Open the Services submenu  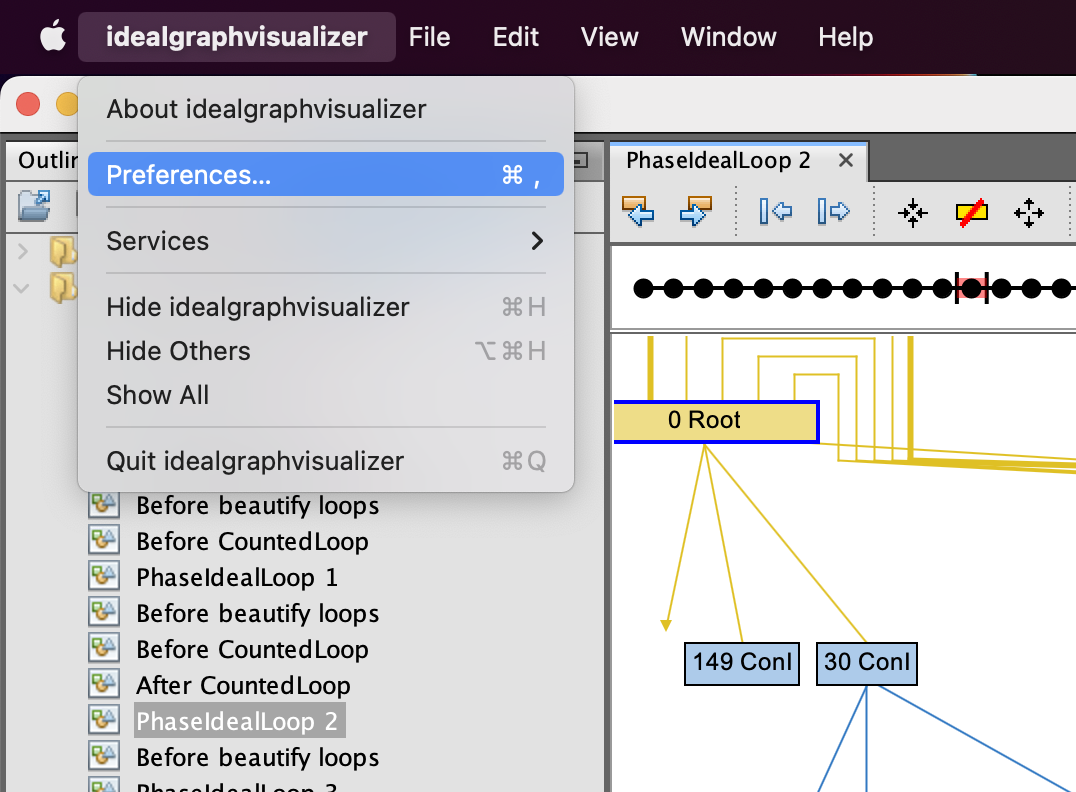[325, 241]
